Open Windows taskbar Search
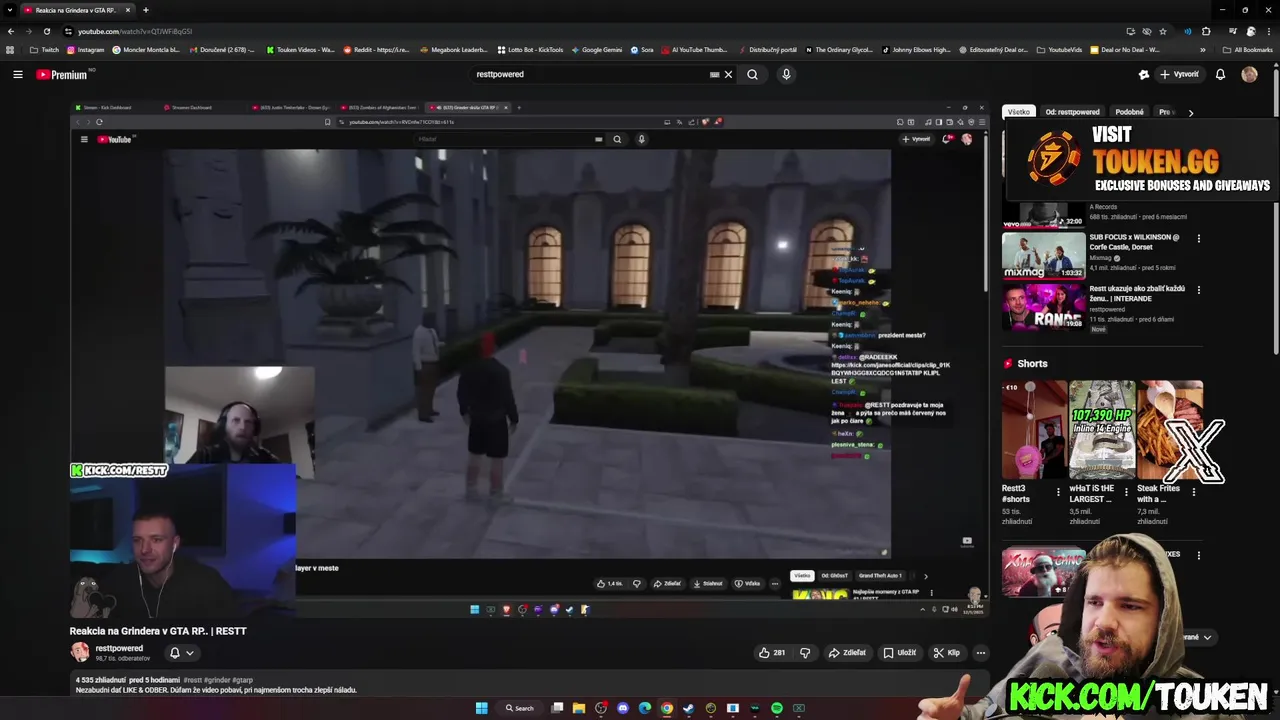The height and width of the screenshot is (720, 1280). point(520,708)
